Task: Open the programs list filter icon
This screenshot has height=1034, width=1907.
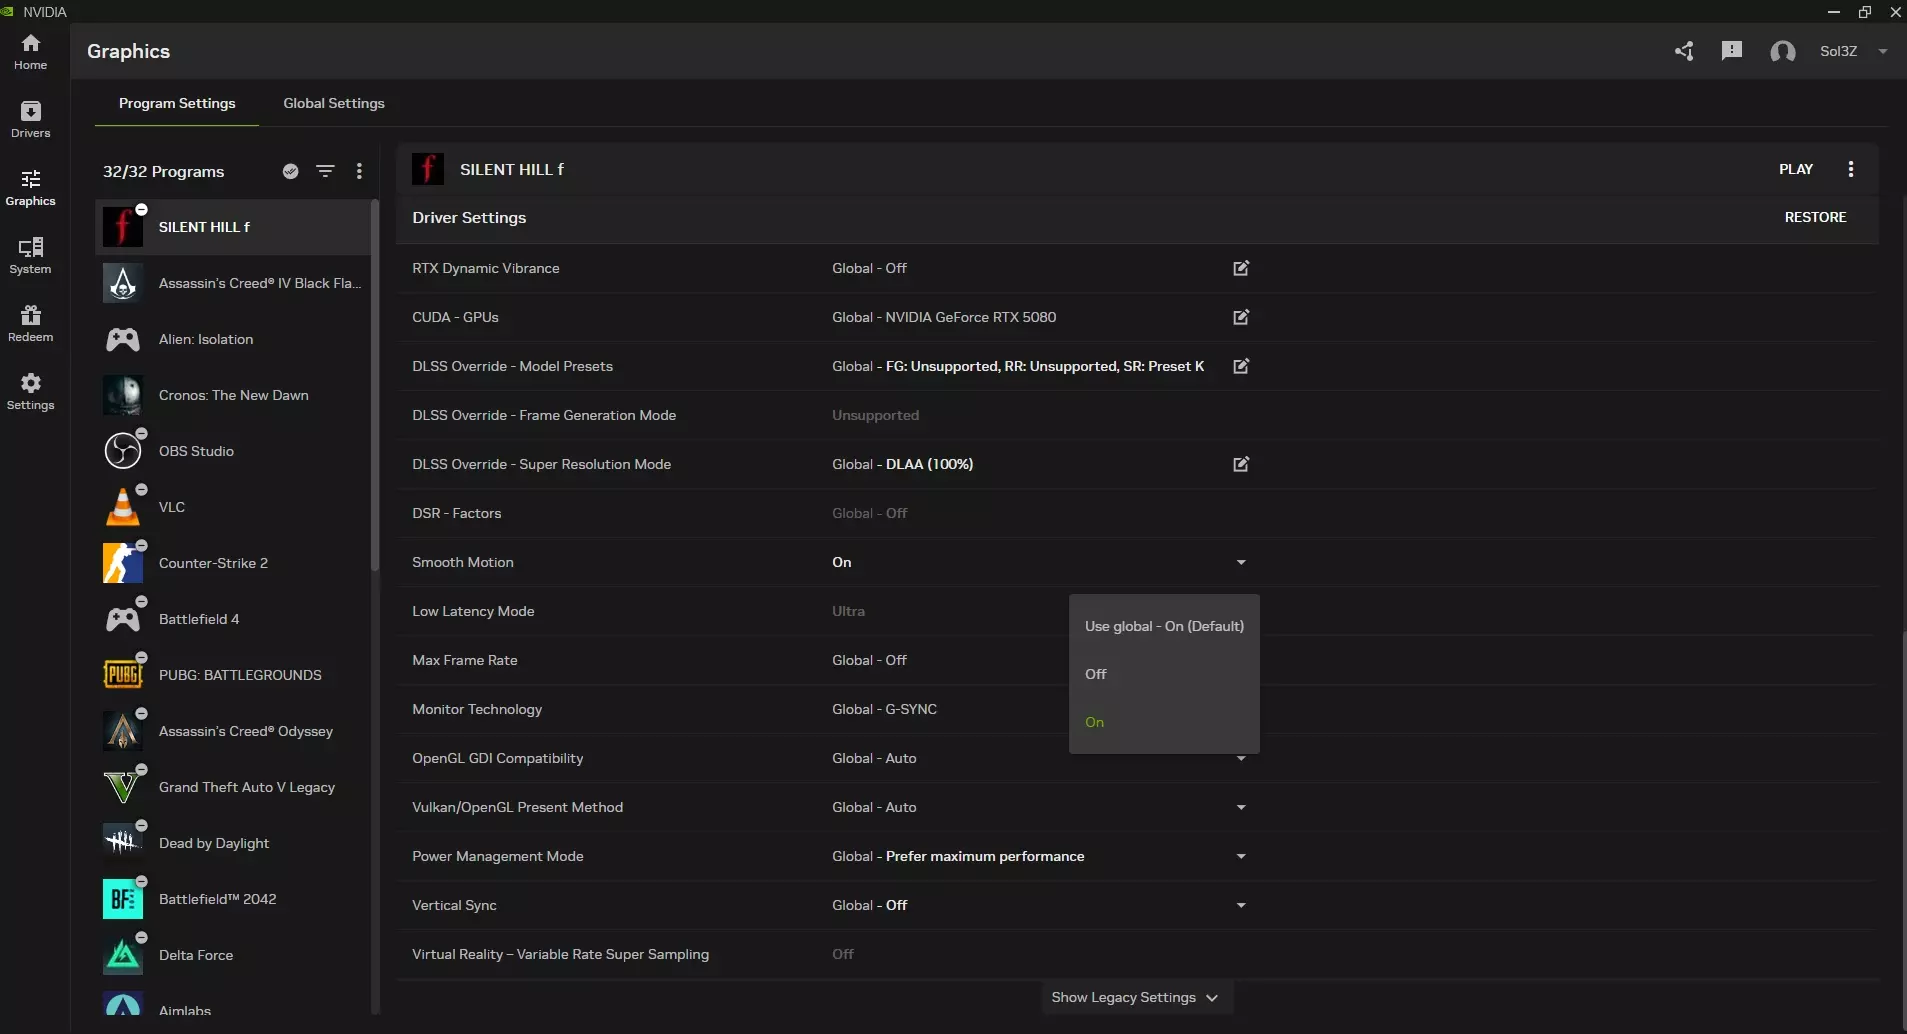Action: coord(325,171)
